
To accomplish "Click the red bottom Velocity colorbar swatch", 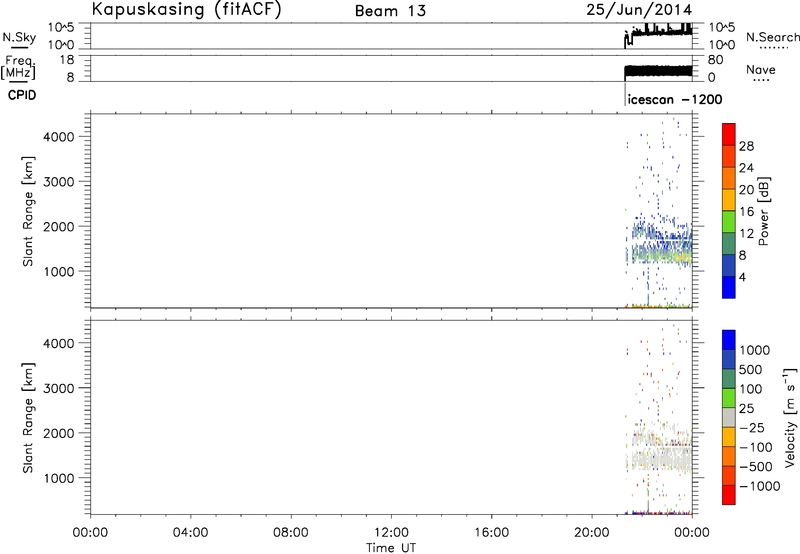I will (729, 495).
